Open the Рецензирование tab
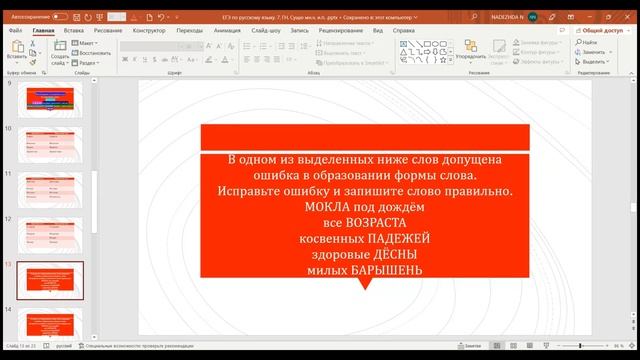640x360 pixels. tap(340, 31)
